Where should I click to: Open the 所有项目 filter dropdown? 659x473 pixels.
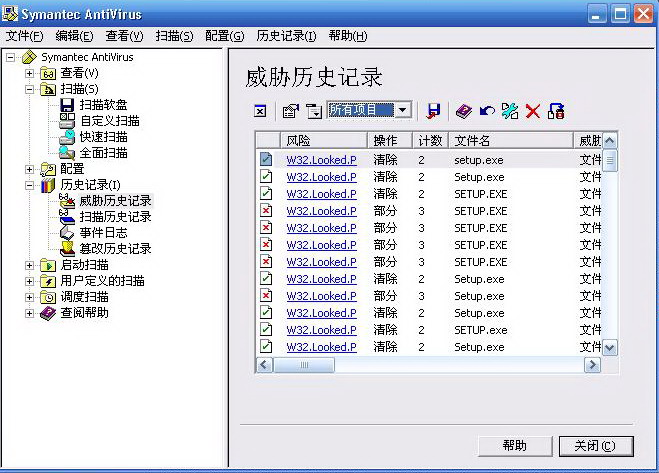pyautogui.click(x=403, y=110)
